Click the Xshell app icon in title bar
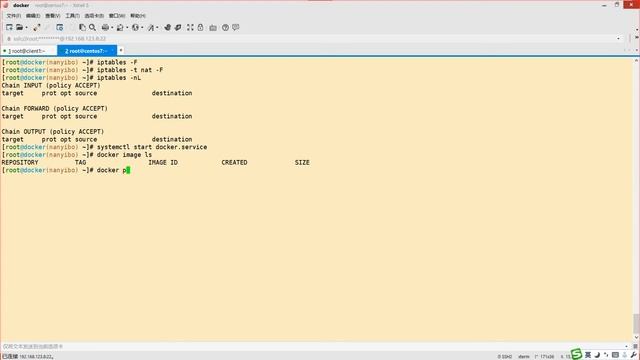Image resolution: width=640 pixels, height=360 pixels. 5,5
